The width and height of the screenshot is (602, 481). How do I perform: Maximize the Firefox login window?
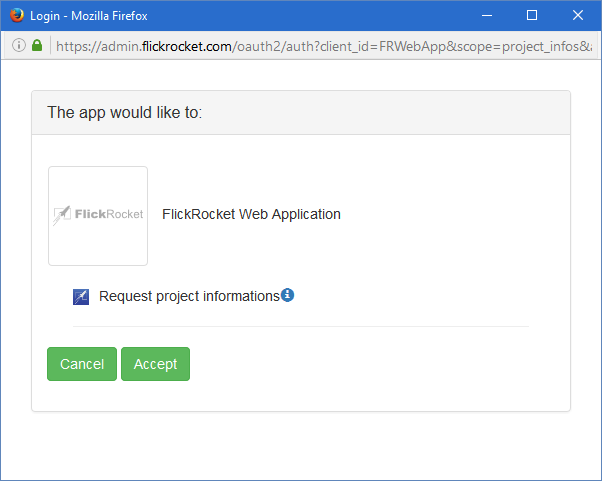coord(532,15)
